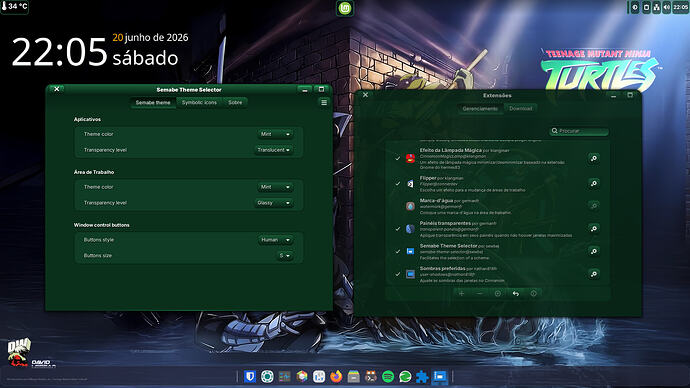
Task: Switch to Download tab in Extensões
Action: point(521,108)
